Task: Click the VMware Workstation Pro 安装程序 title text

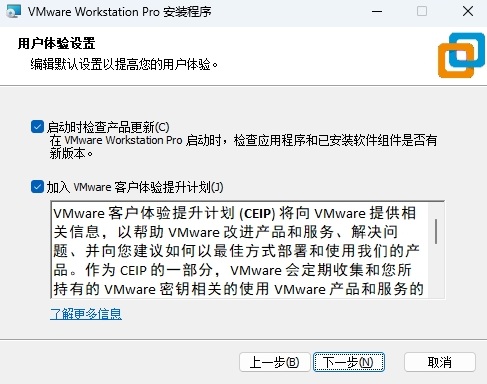Action: tap(120, 12)
